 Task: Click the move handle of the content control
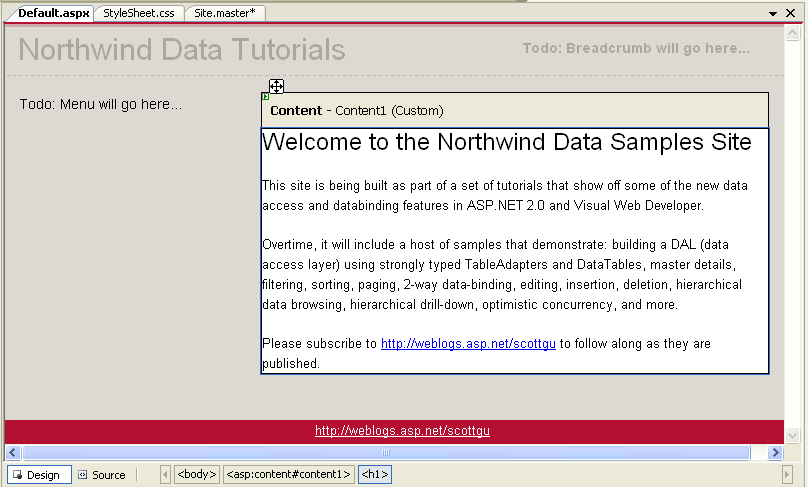click(x=276, y=86)
